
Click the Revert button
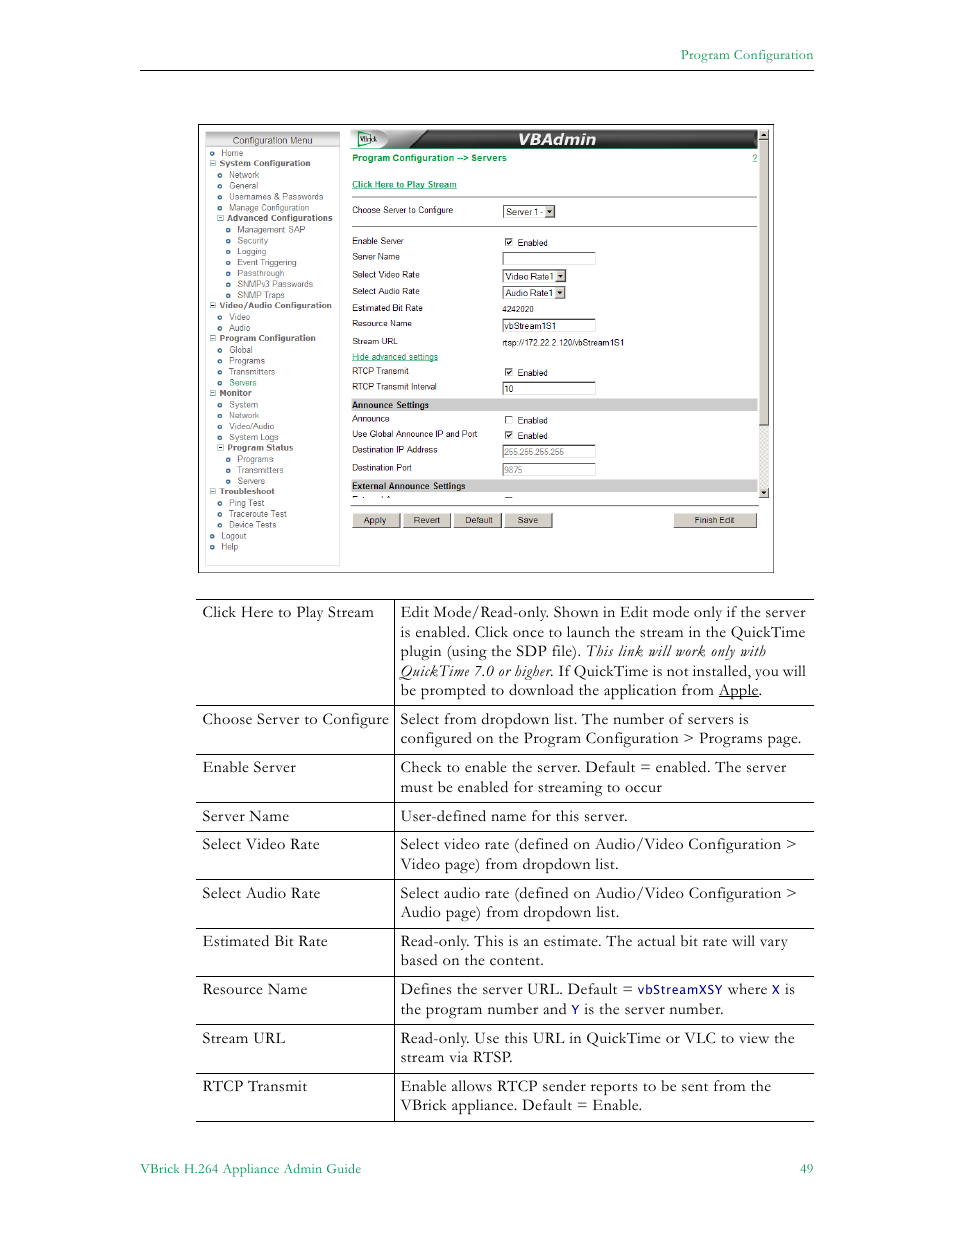click(x=427, y=520)
